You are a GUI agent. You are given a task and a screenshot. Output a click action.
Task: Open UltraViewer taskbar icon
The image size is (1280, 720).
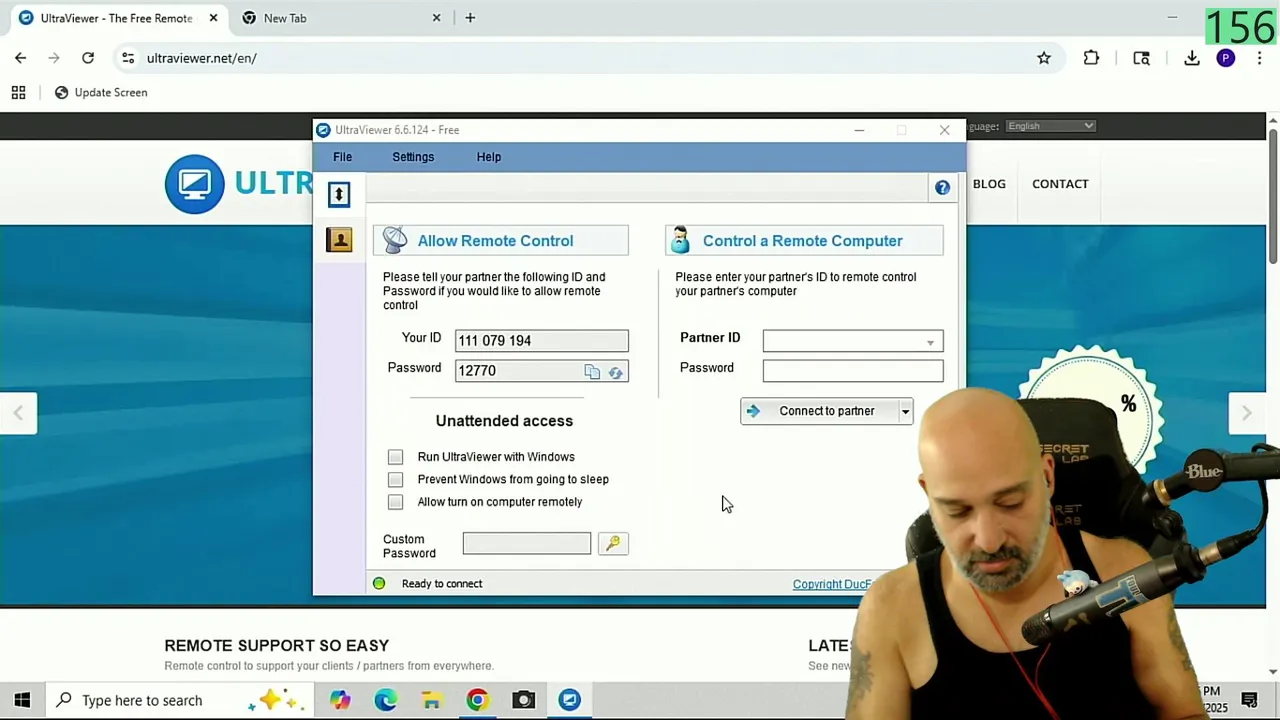point(569,700)
